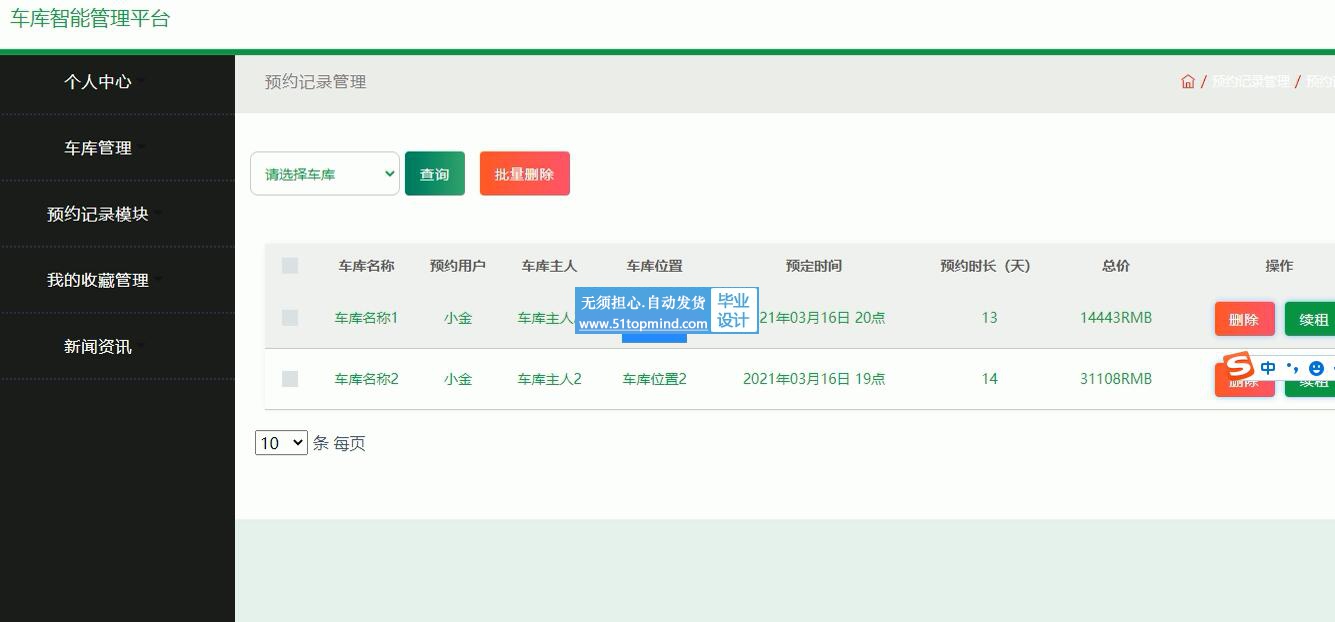Click the 车库名称1 cell
1335x622 pixels.
click(x=367, y=318)
